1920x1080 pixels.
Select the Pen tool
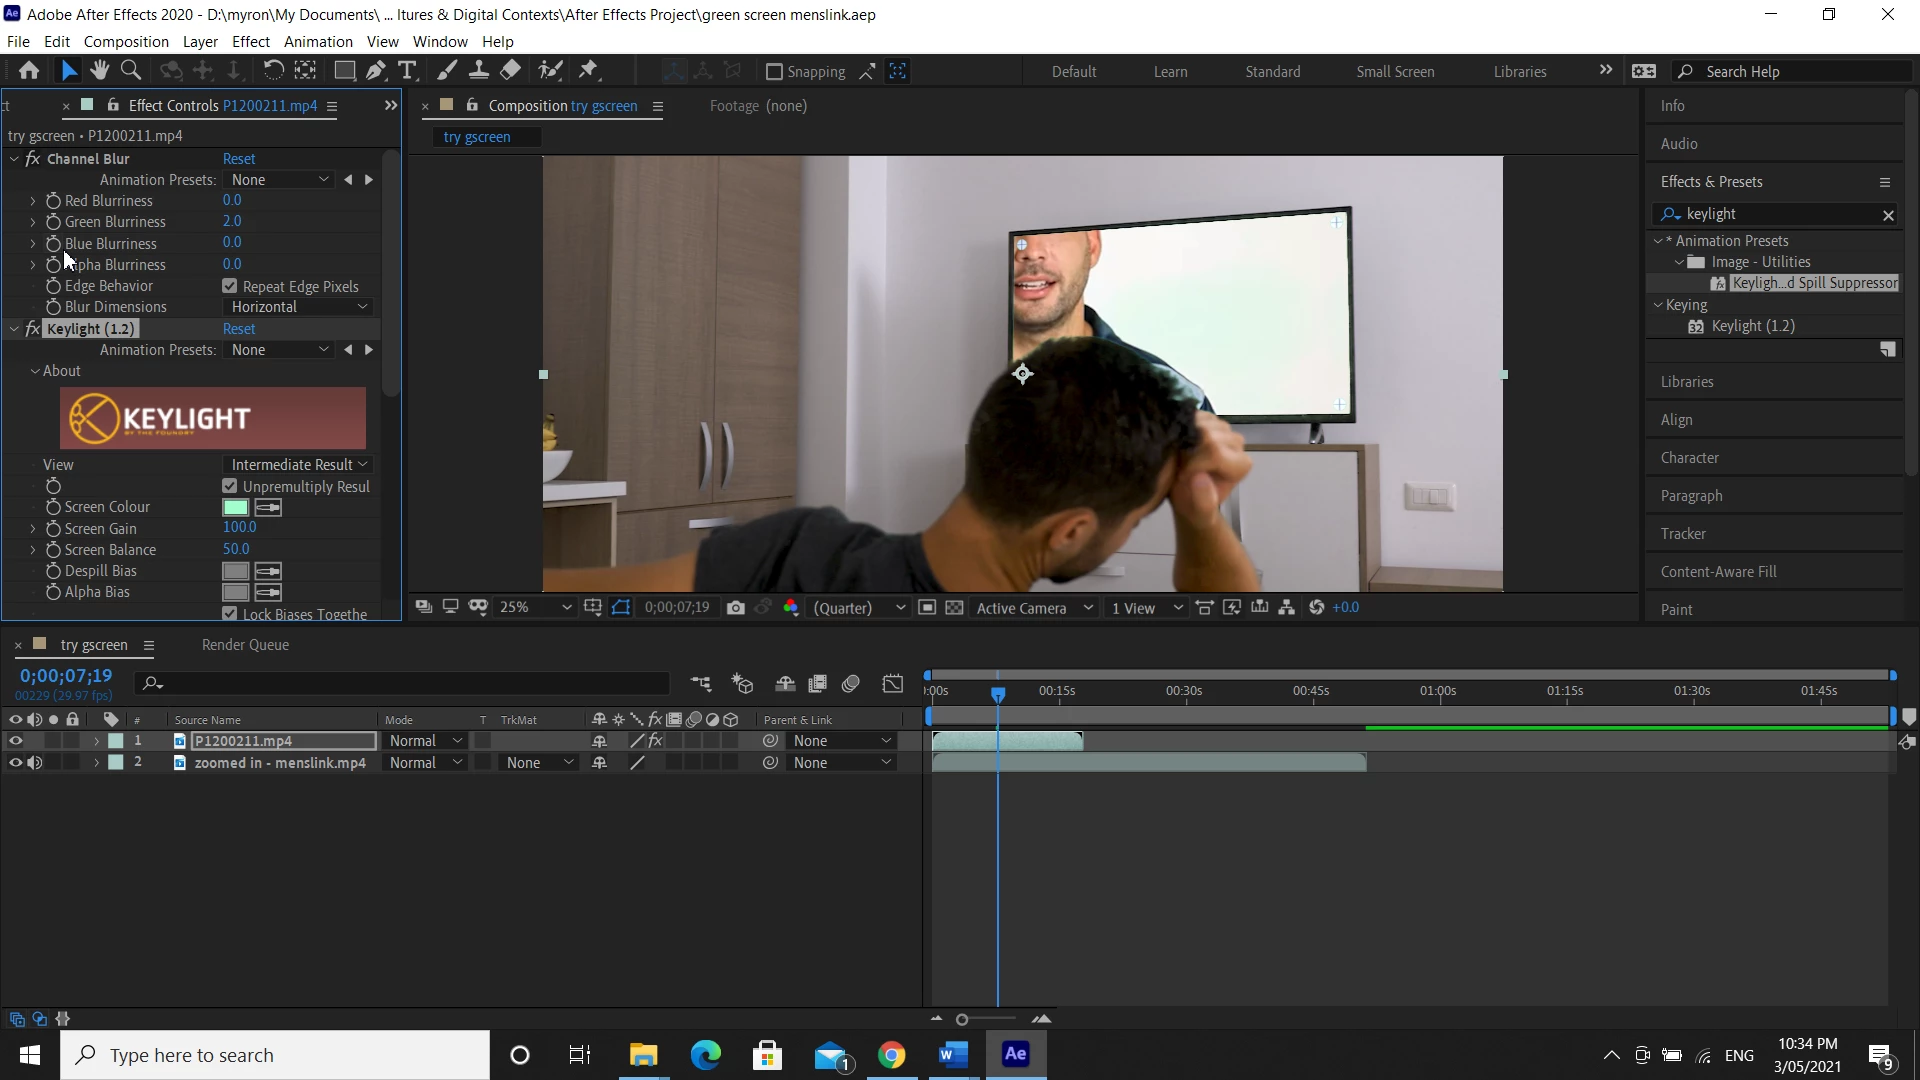[x=375, y=70]
